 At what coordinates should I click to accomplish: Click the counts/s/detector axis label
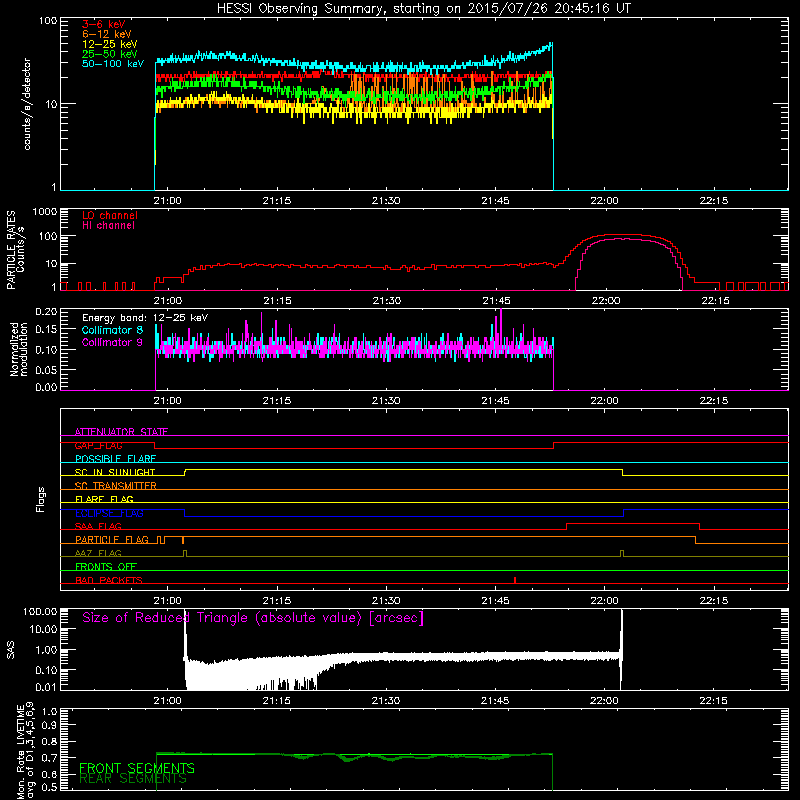click(x=27, y=104)
